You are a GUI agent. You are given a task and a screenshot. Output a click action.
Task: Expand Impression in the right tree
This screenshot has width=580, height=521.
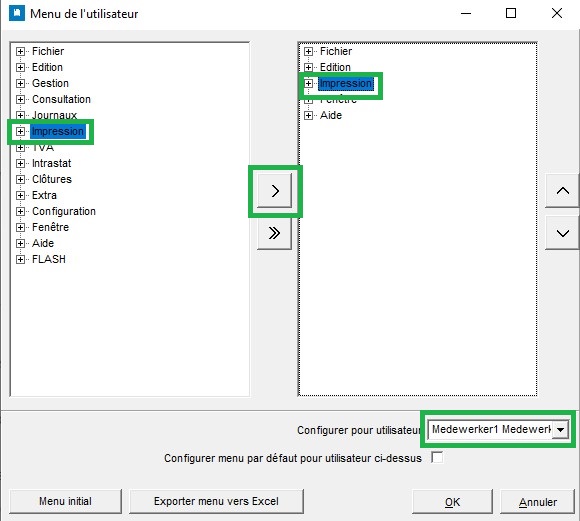308,83
